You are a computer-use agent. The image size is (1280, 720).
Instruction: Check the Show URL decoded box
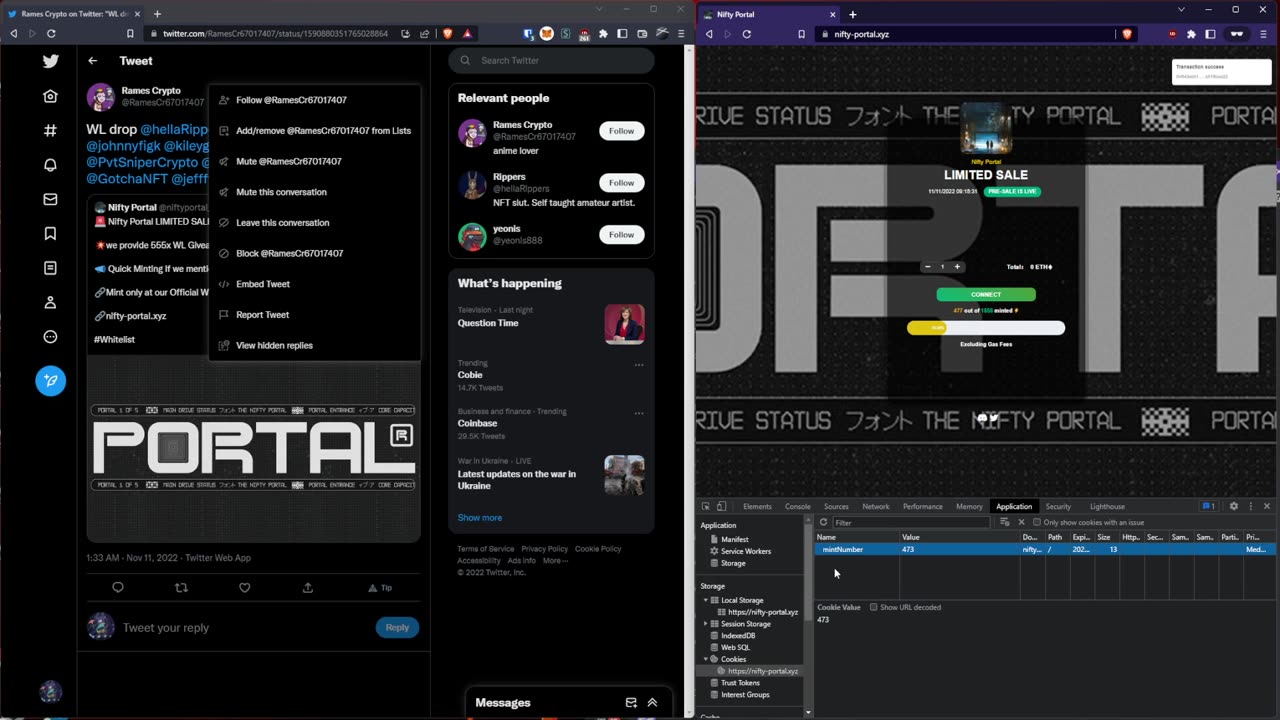(873, 607)
